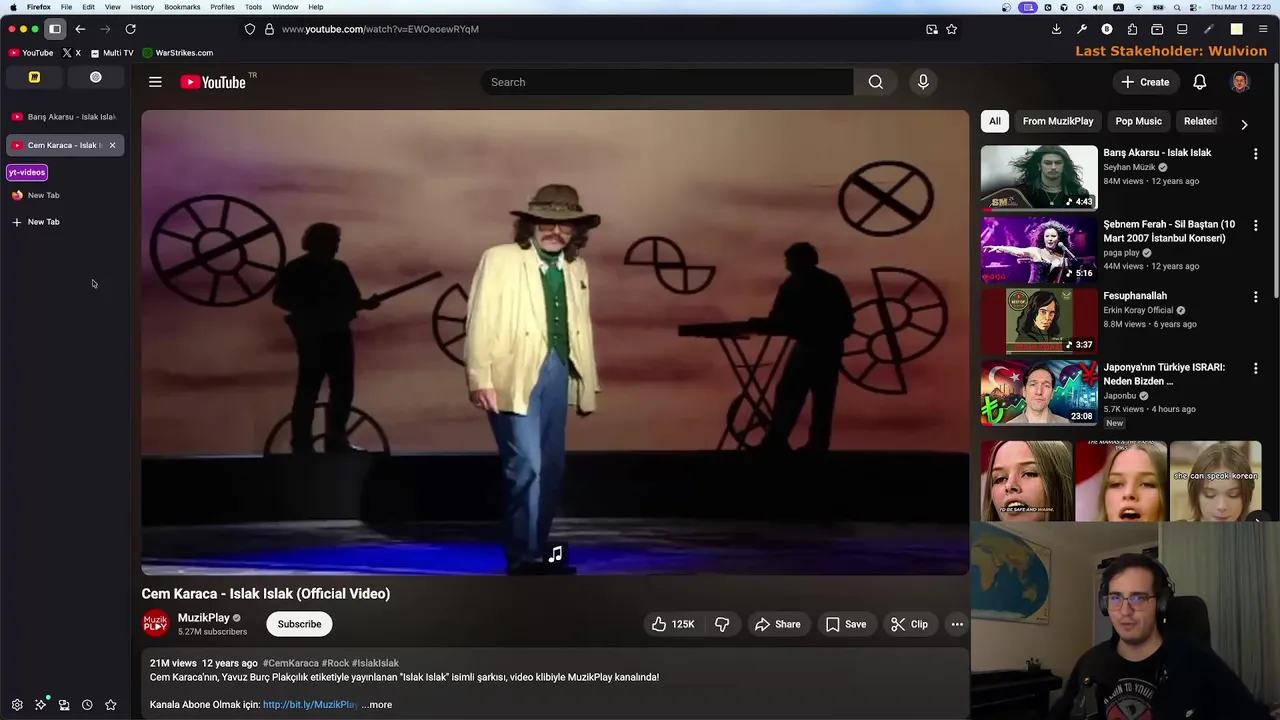
Task: Open the Barış Akarsu - Islak Islak thumbnail
Action: [1039, 178]
